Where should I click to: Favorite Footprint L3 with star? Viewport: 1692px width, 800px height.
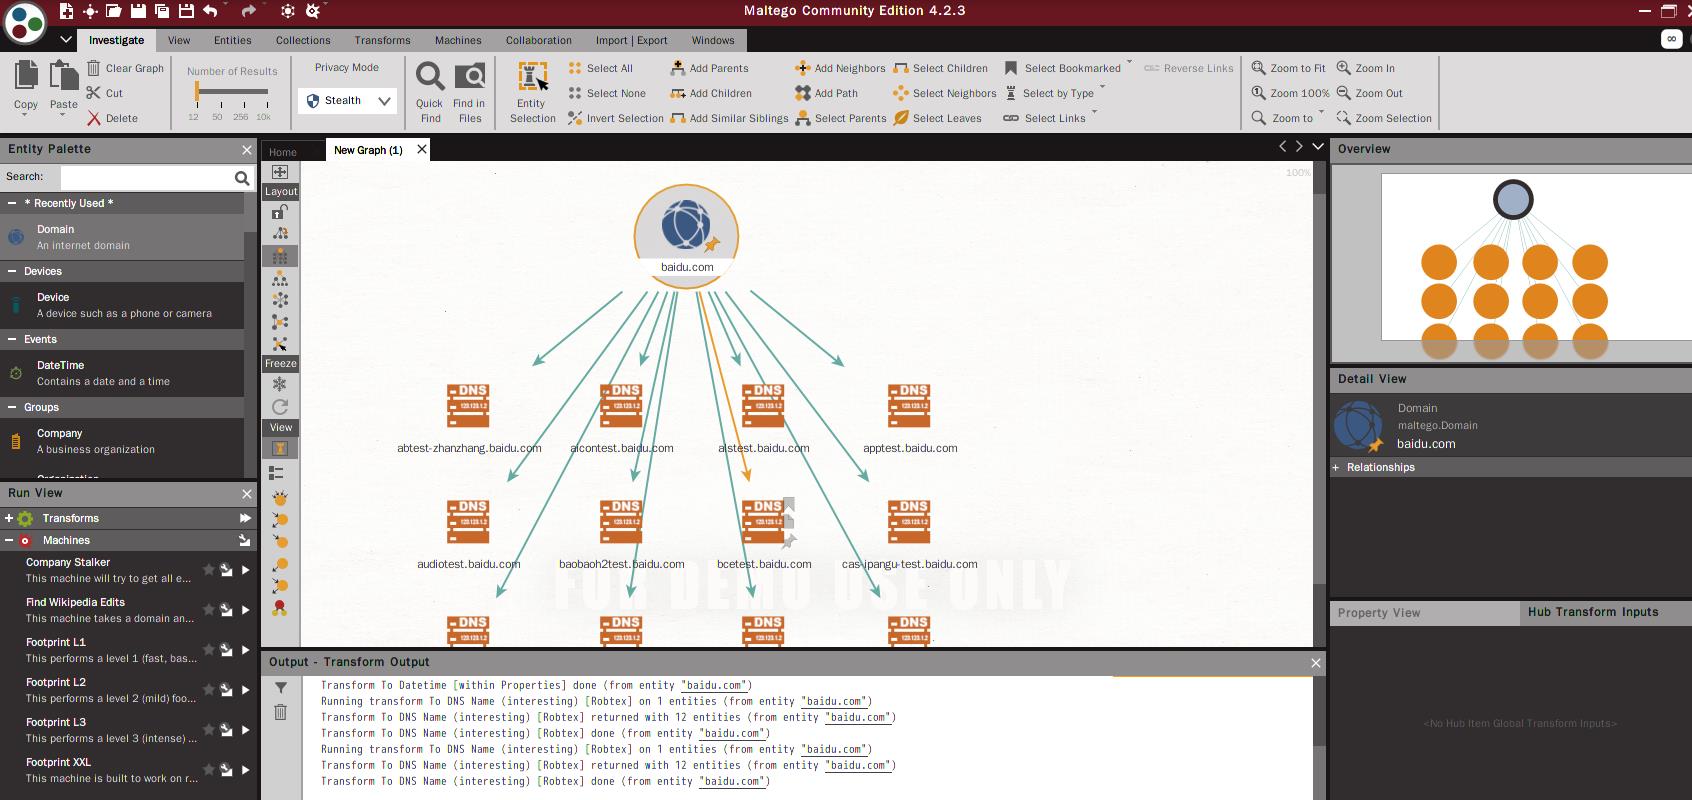[209, 730]
